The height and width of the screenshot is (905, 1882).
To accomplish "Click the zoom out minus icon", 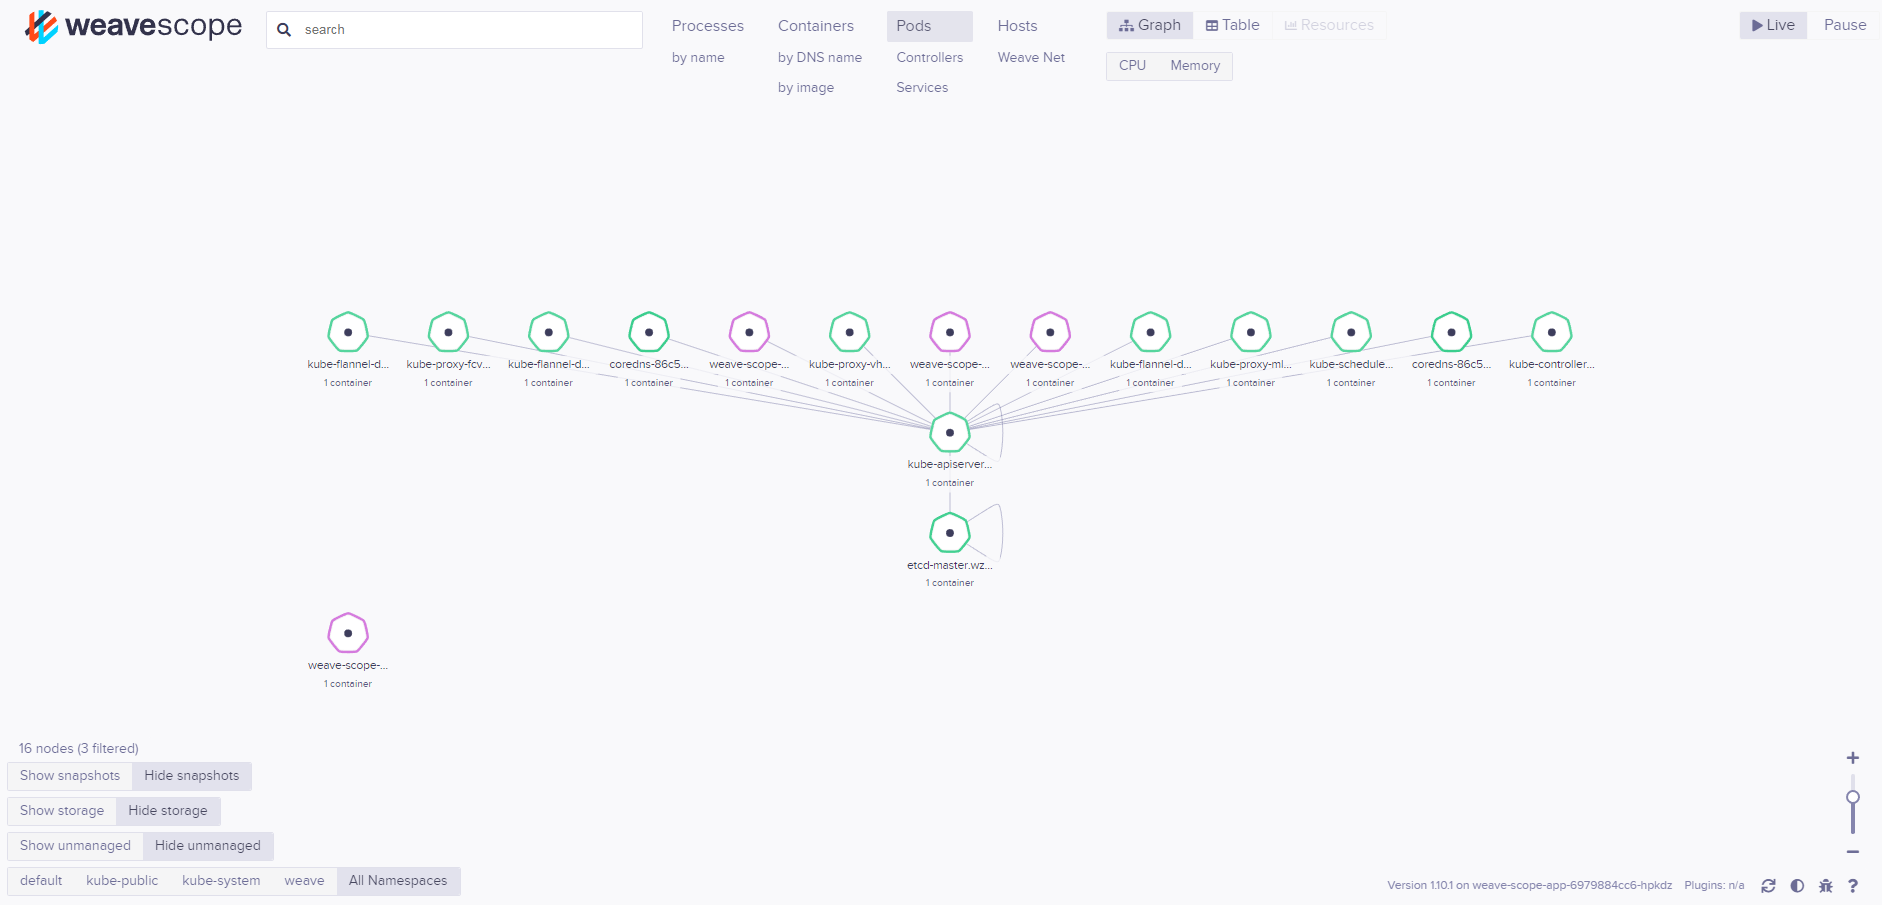I will tap(1853, 852).
